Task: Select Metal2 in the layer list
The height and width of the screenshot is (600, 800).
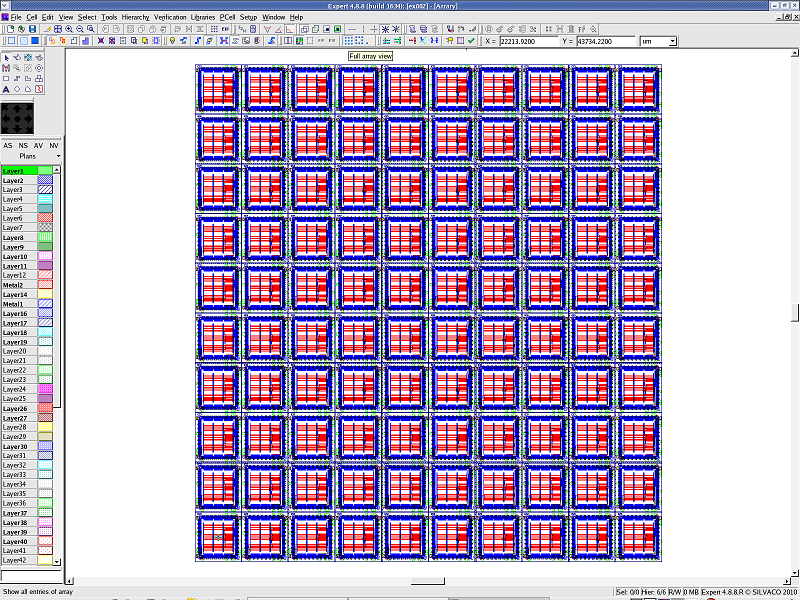Action: [18, 285]
